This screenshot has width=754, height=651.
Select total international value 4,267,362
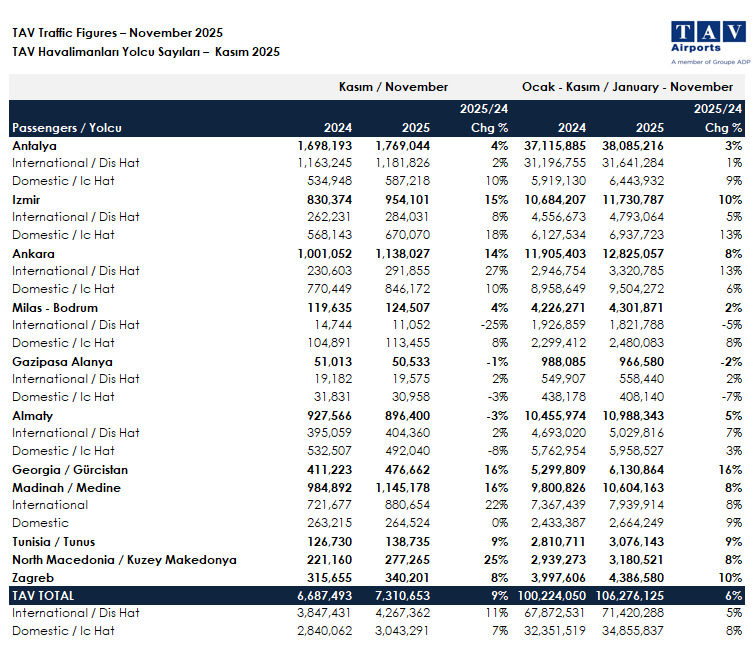pos(402,613)
